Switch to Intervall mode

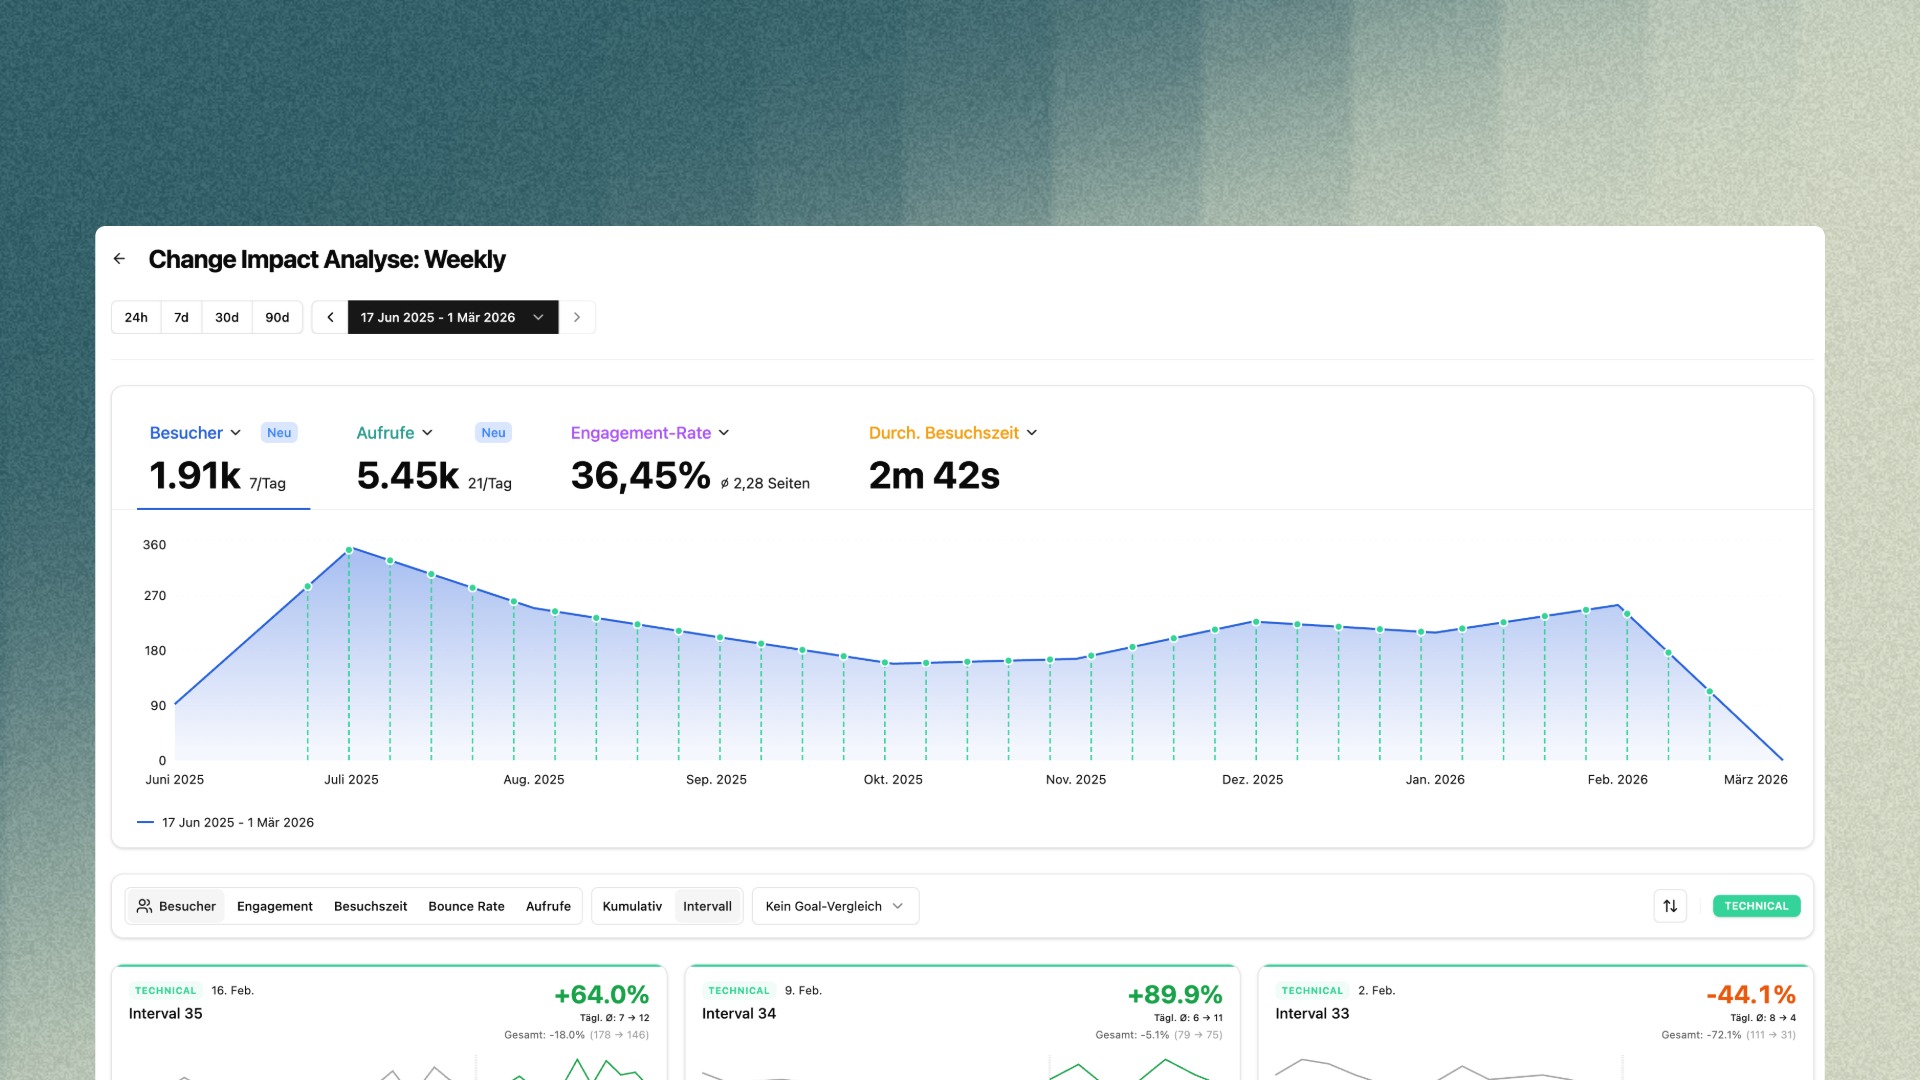(x=707, y=906)
